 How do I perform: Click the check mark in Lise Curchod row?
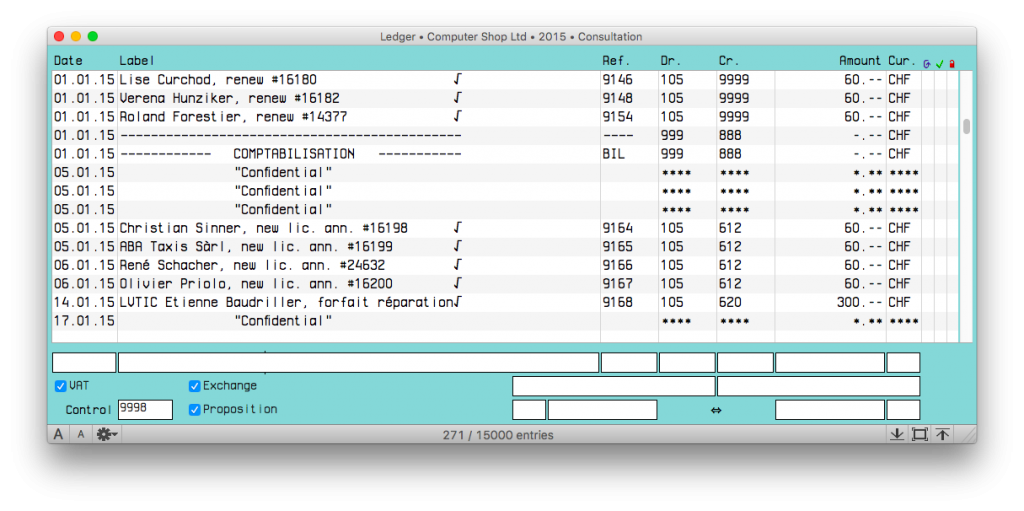click(458, 80)
